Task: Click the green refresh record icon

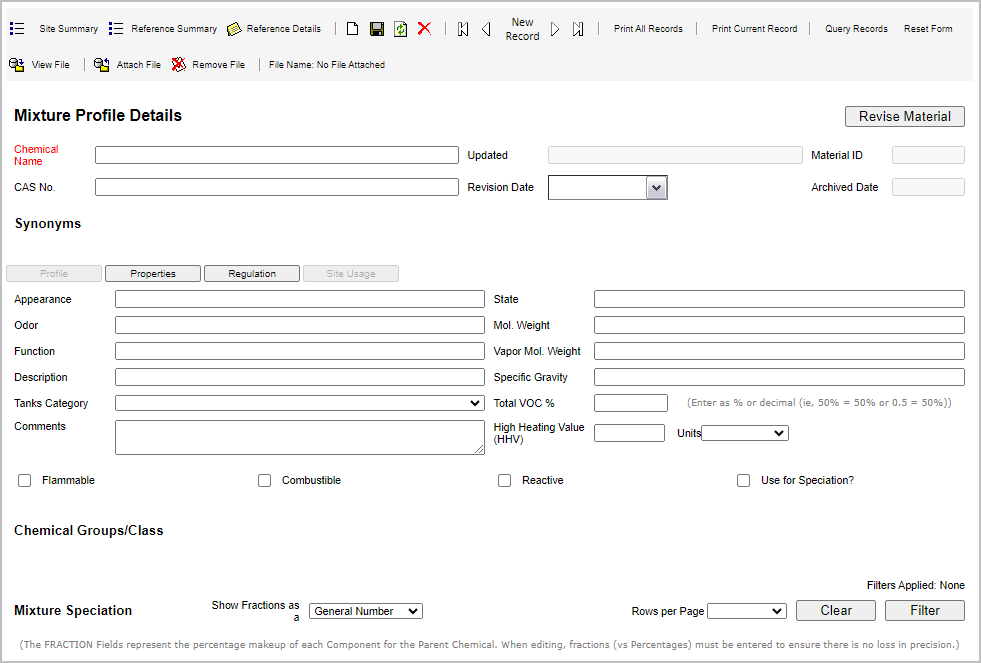Action: click(400, 29)
